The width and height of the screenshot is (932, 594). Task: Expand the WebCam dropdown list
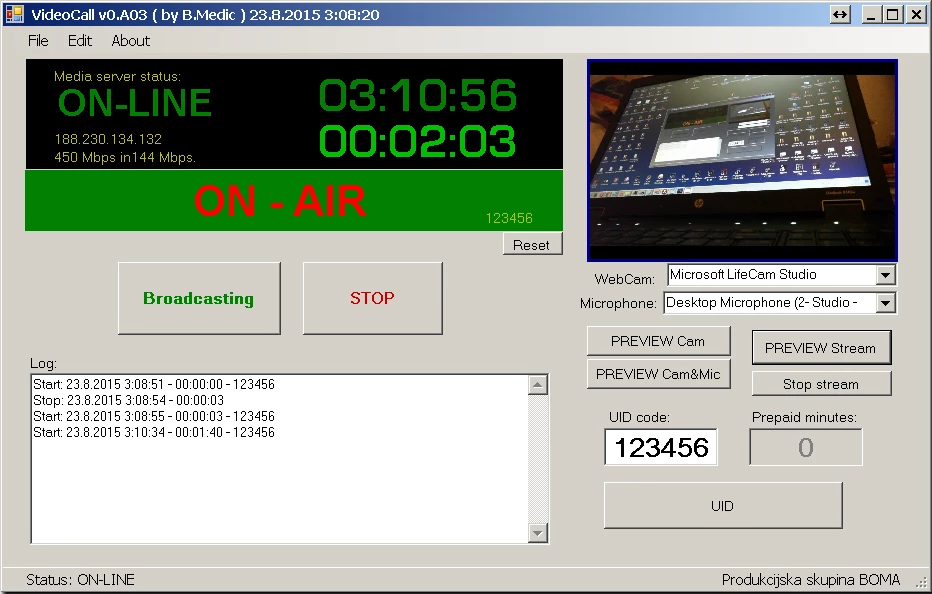point(885,275)
